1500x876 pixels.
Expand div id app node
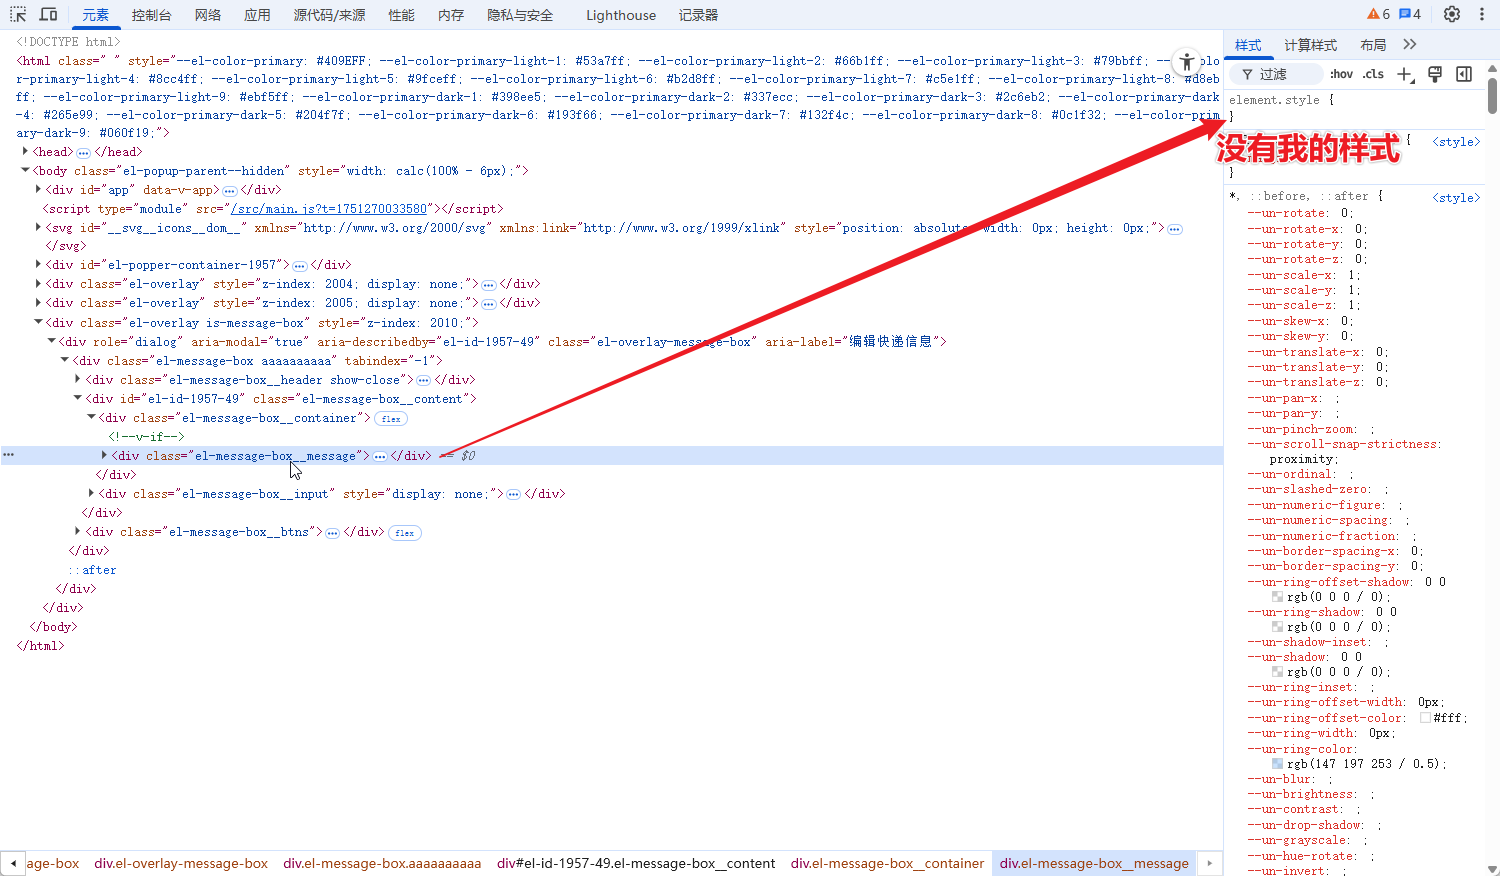pos(38,189)
